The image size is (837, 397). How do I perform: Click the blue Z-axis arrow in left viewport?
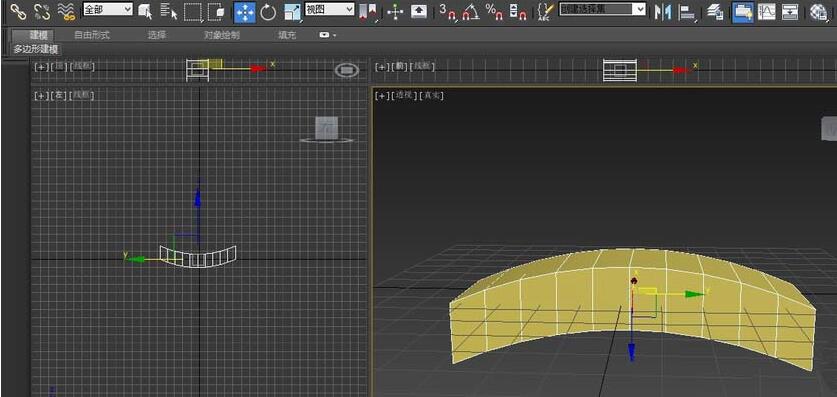point(198,197)
